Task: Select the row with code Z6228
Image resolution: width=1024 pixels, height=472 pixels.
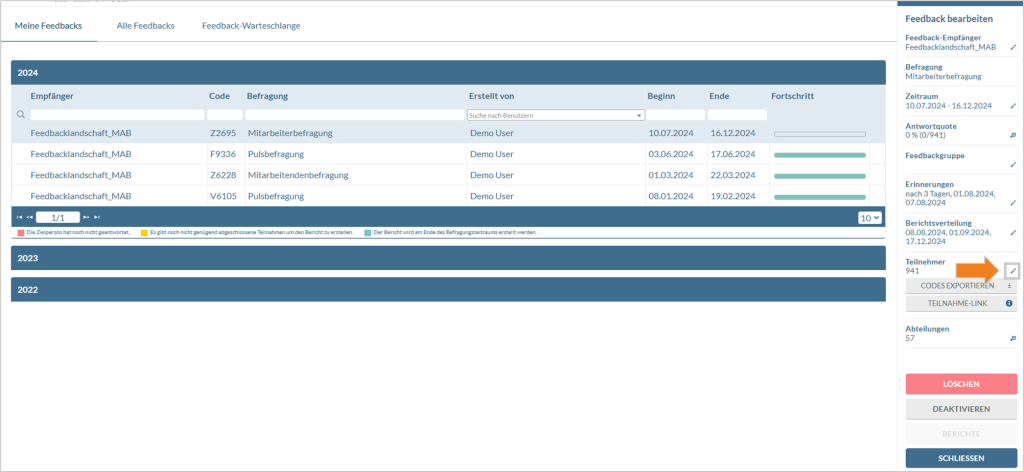Action: 448,176
